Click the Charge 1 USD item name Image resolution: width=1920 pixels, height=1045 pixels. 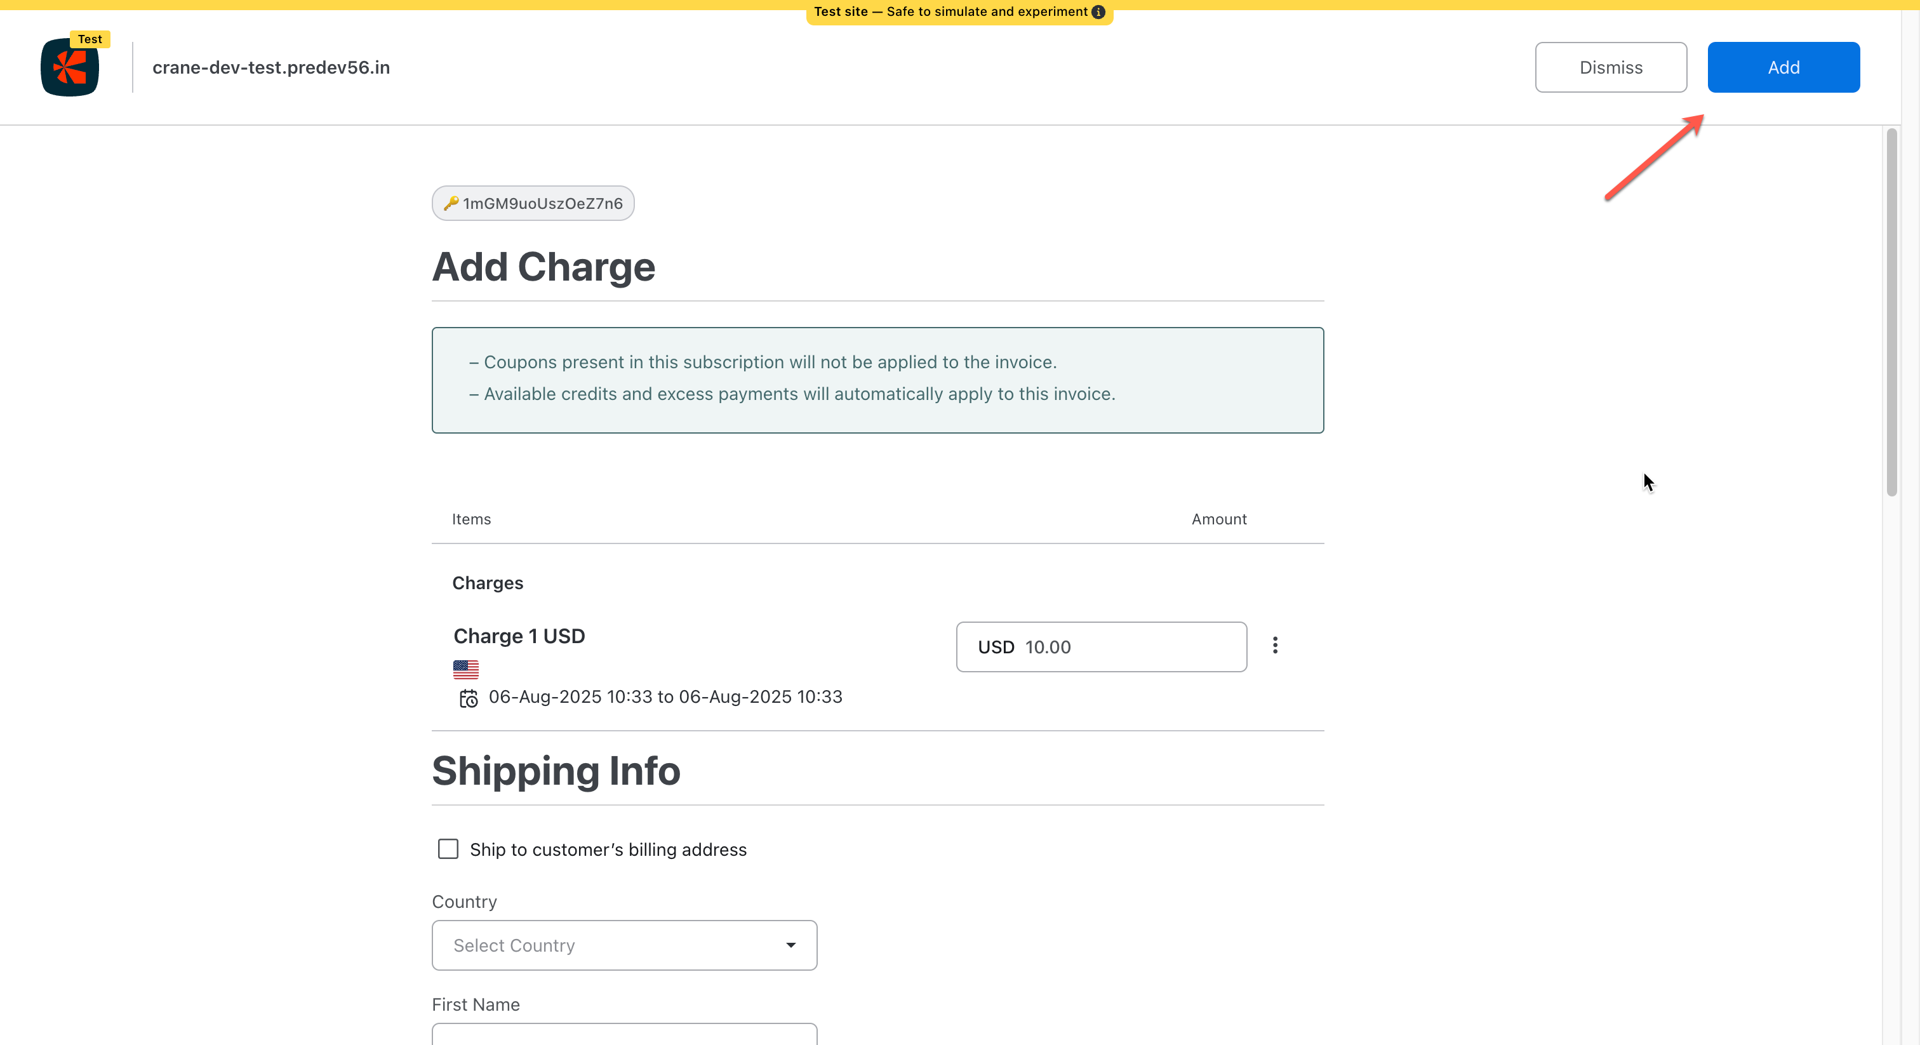(x=519, y=636)
